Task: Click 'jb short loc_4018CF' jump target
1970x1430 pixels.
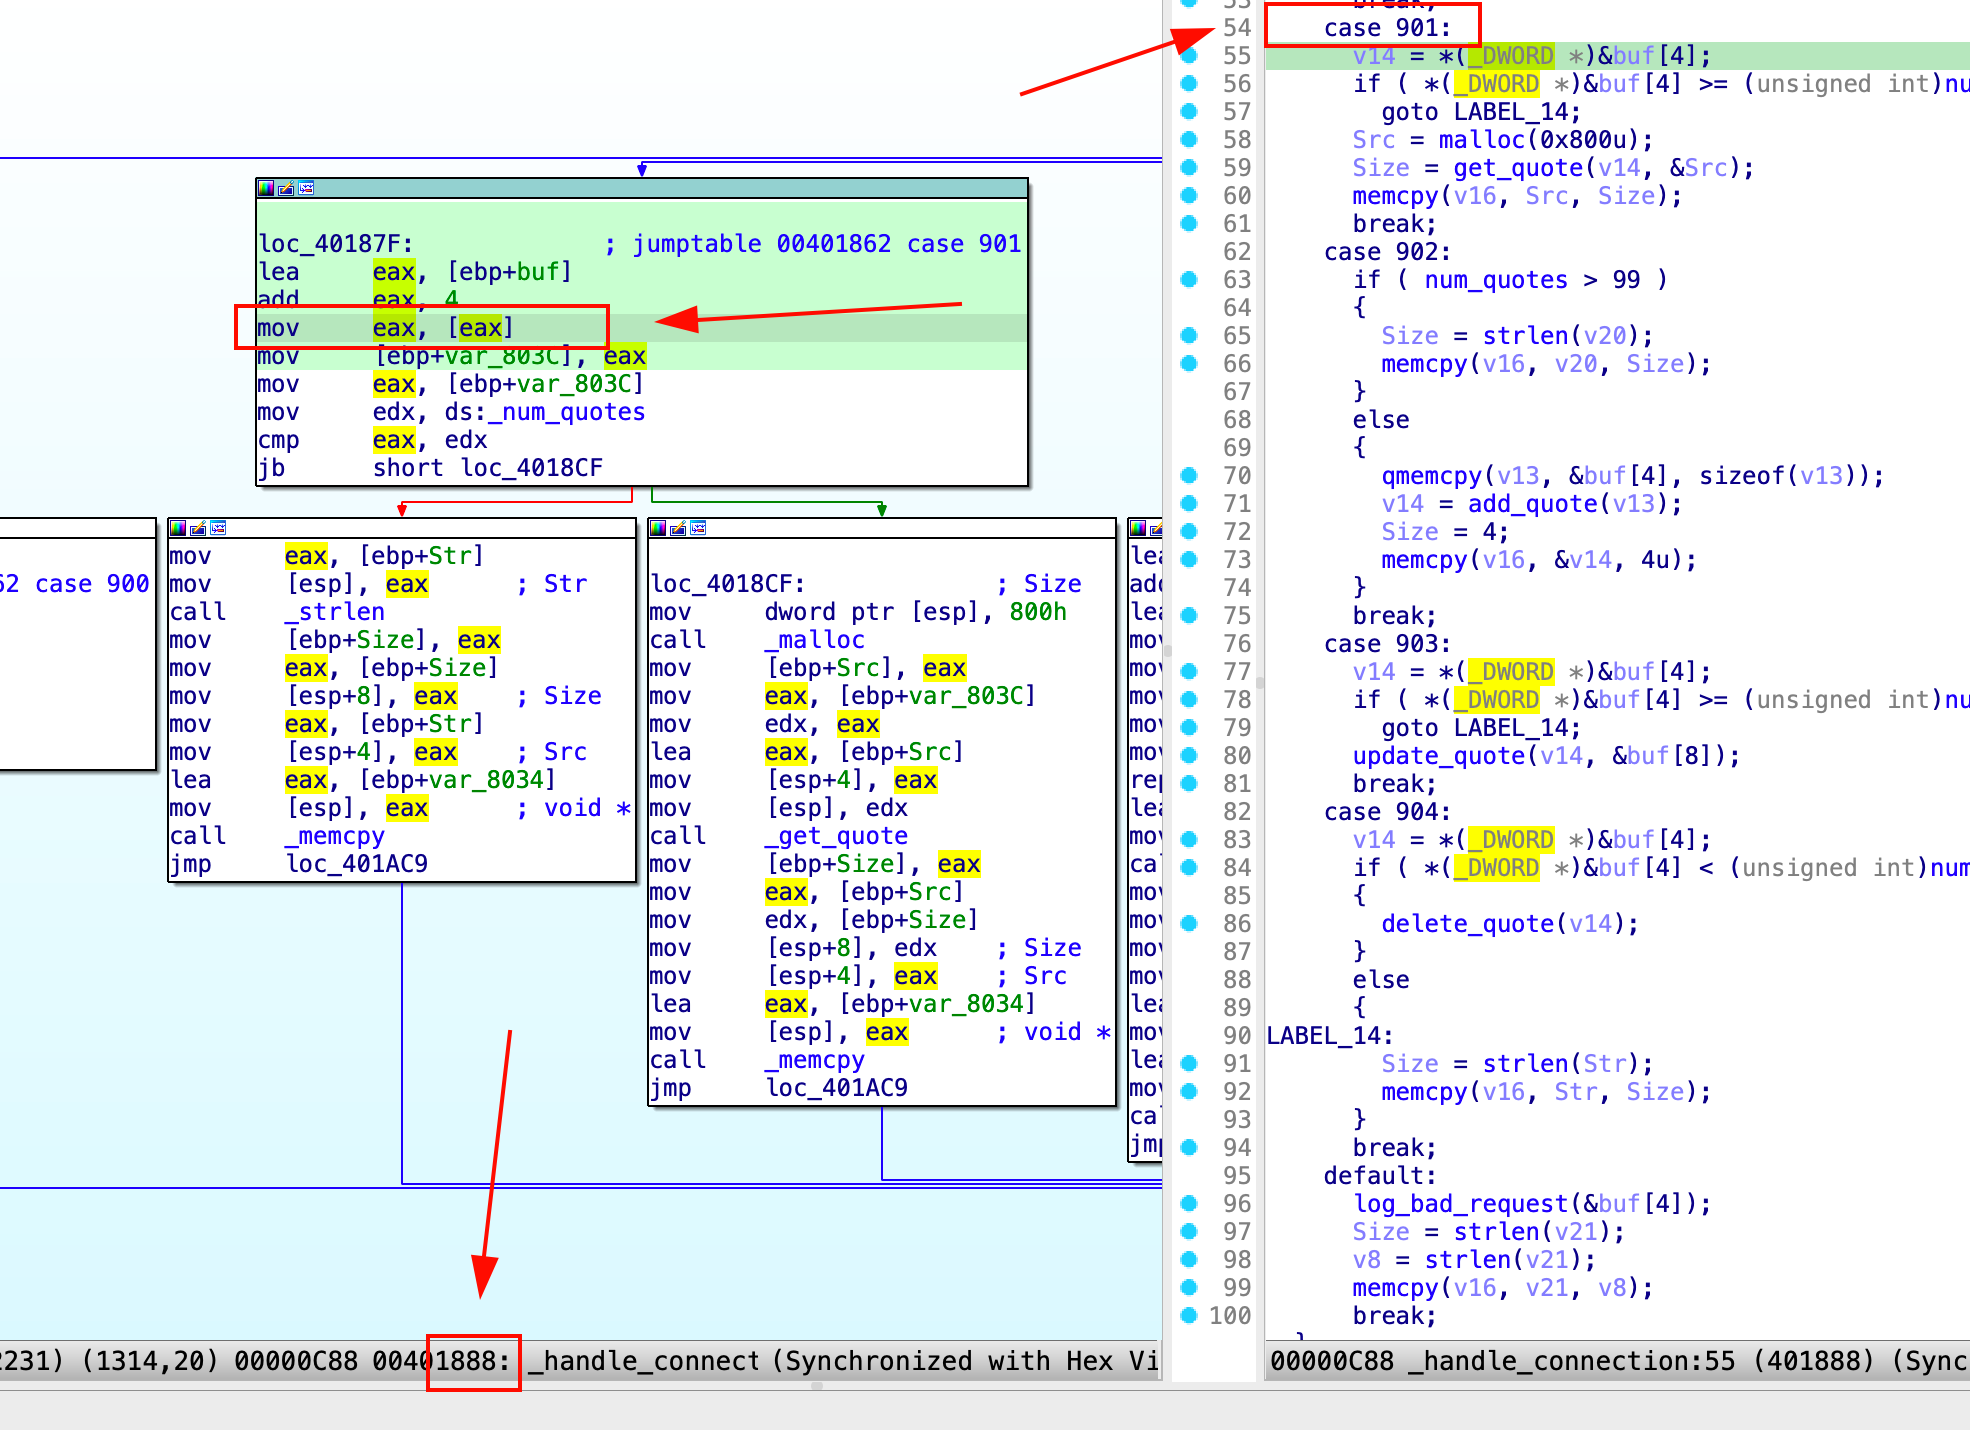Action: pyautogui.click(x=531, y=468)
